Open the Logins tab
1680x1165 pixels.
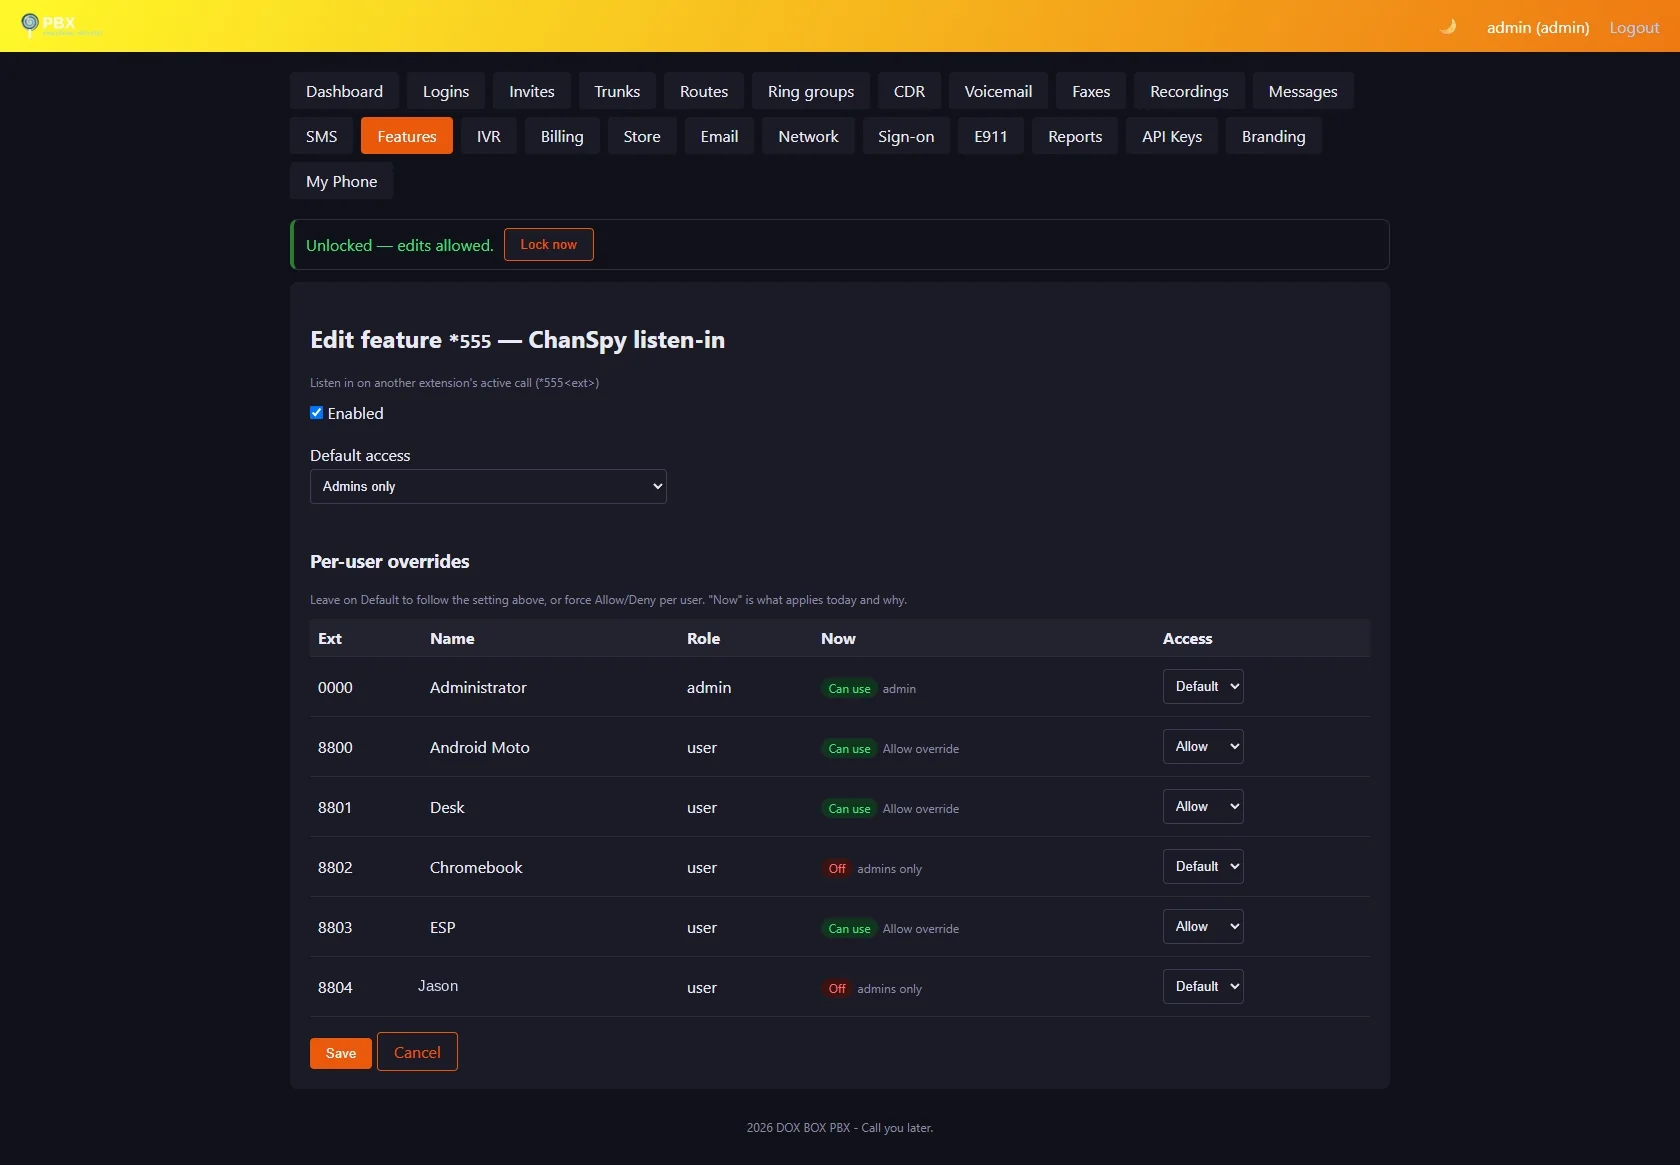[446, 91]
